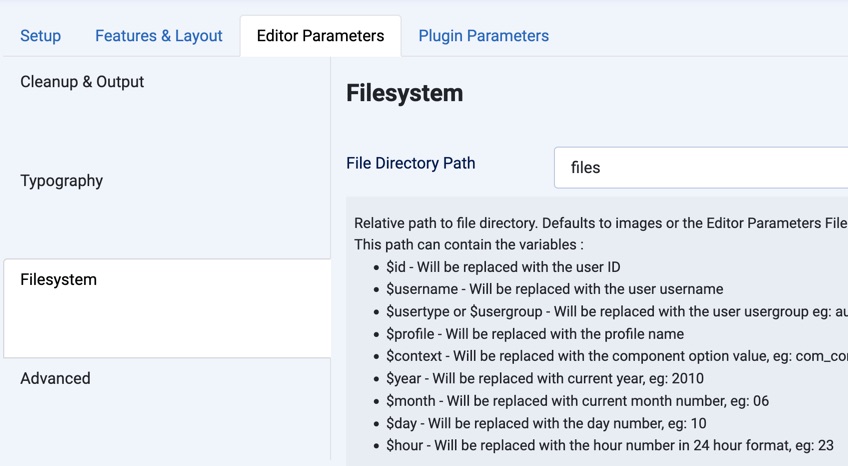Open the Cleanup & Output section
Viewport: 848px width, 466px height.
[x=82, y=82]
